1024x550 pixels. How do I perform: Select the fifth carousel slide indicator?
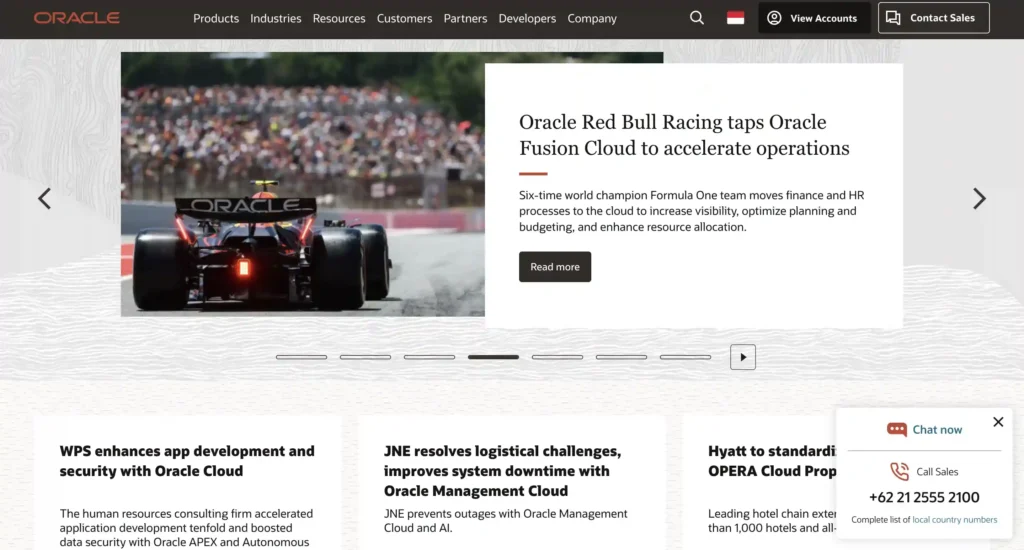[557, 357]
